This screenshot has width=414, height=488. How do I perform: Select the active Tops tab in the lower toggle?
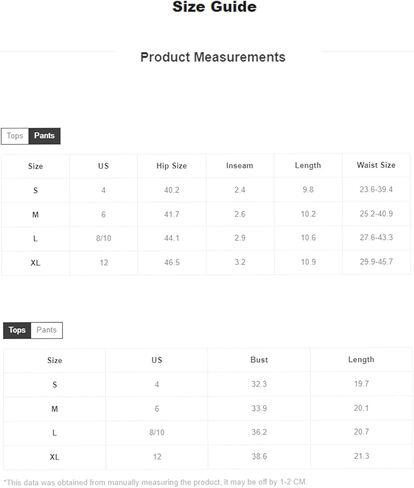coord(17,330)
